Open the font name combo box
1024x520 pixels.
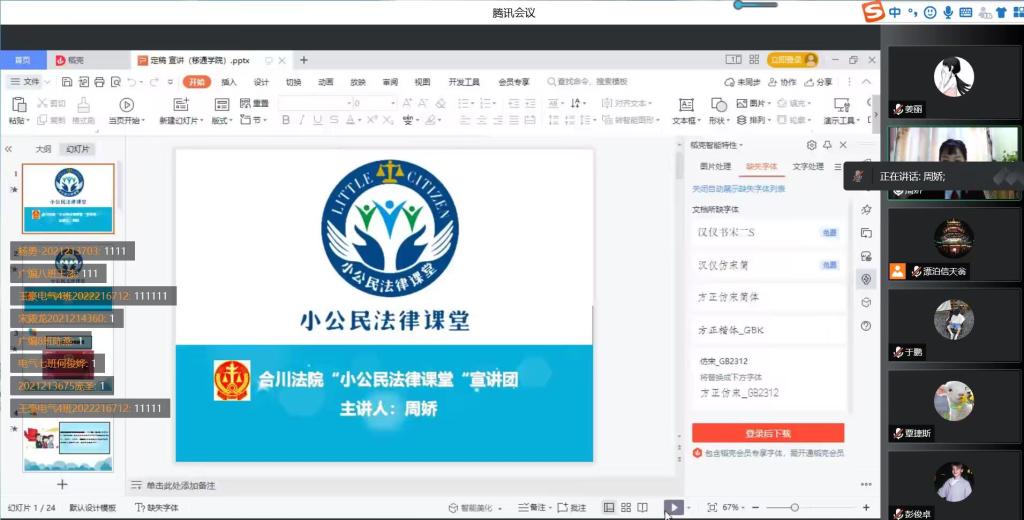pyautogui.click(x=313, y=103)
